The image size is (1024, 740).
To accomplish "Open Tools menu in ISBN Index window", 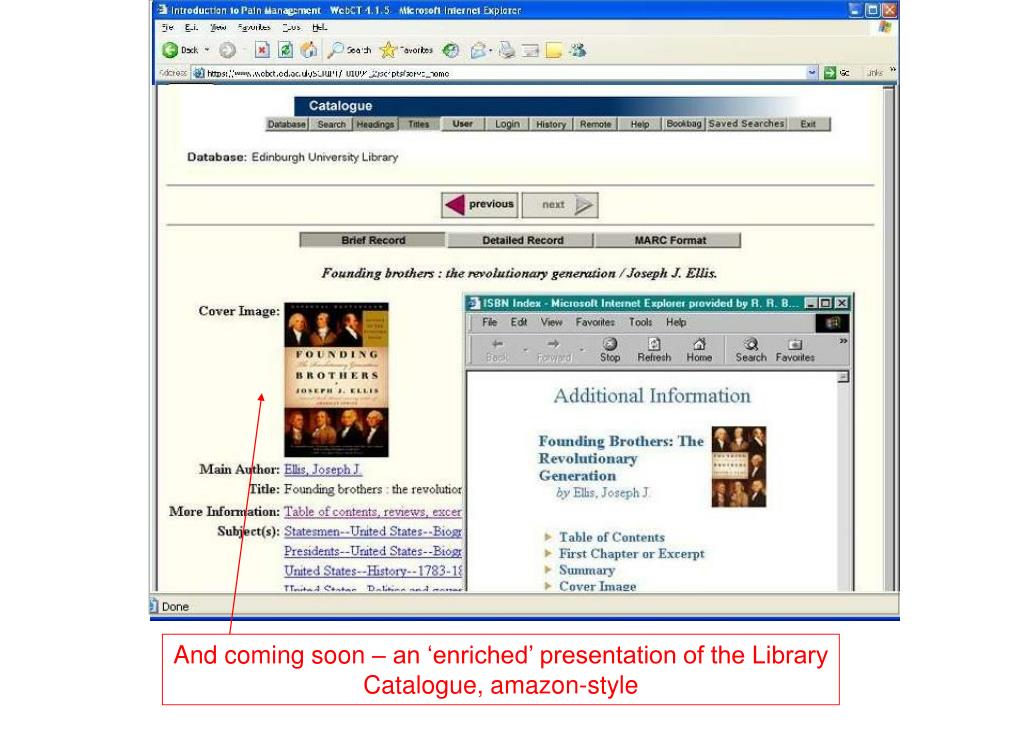I will tap(640, 322).
